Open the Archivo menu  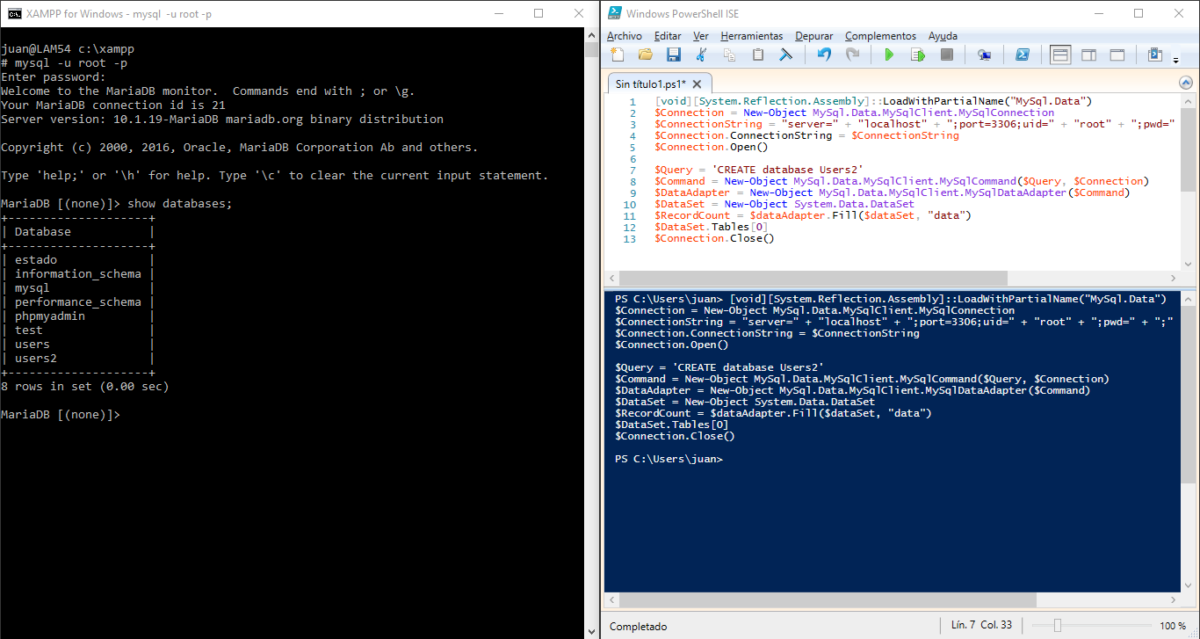tap(624, 36)
